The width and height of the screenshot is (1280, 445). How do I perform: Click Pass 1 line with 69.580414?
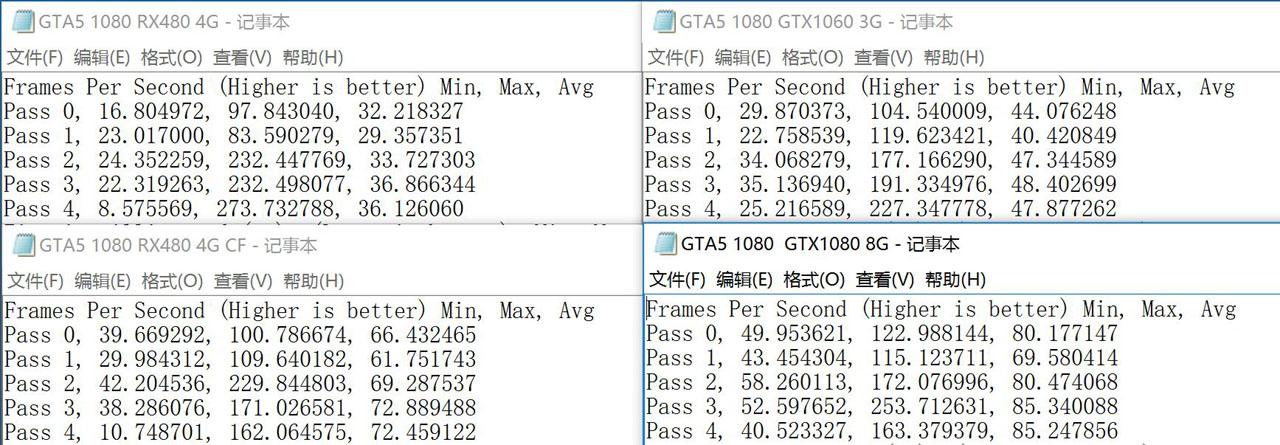click(x=883, y=358)
